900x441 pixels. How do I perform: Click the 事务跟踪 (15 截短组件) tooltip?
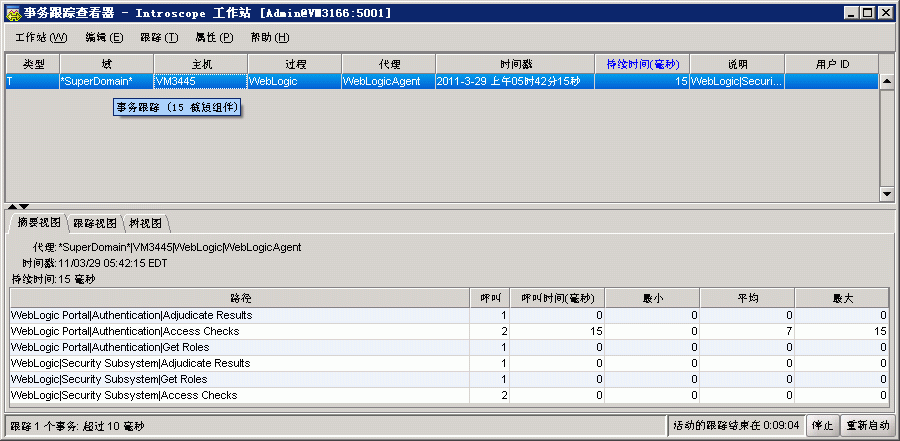click(176, 107)
